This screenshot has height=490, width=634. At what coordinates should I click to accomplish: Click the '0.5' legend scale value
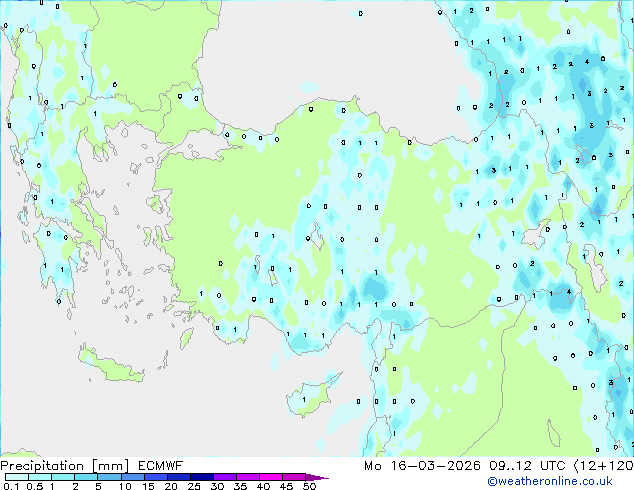click(x=34, y=486)
